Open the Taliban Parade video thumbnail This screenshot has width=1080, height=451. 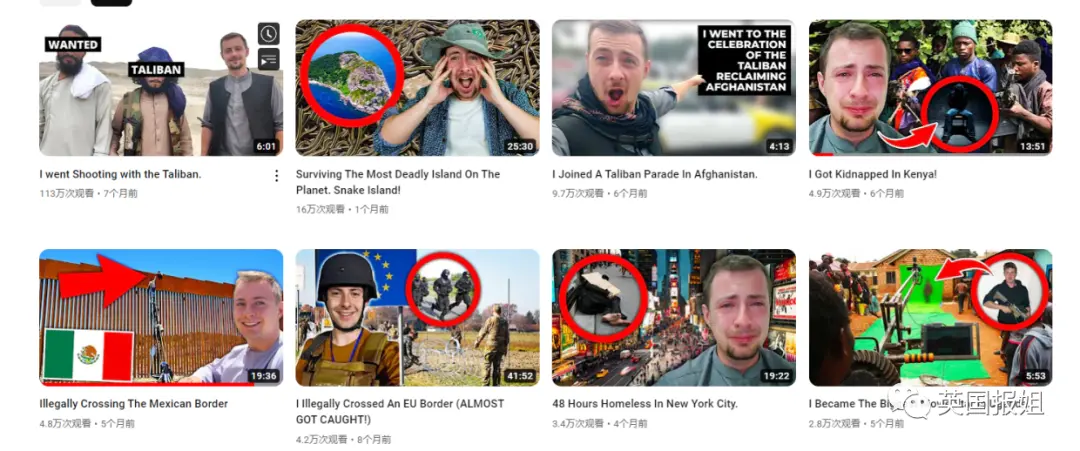(674, 87)
